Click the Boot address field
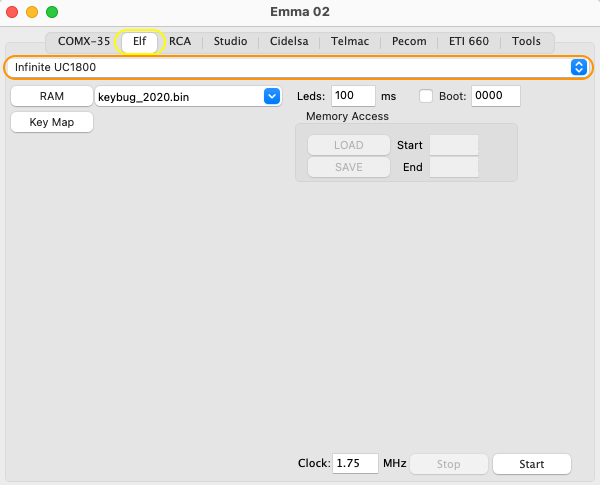 coord(496,96)
